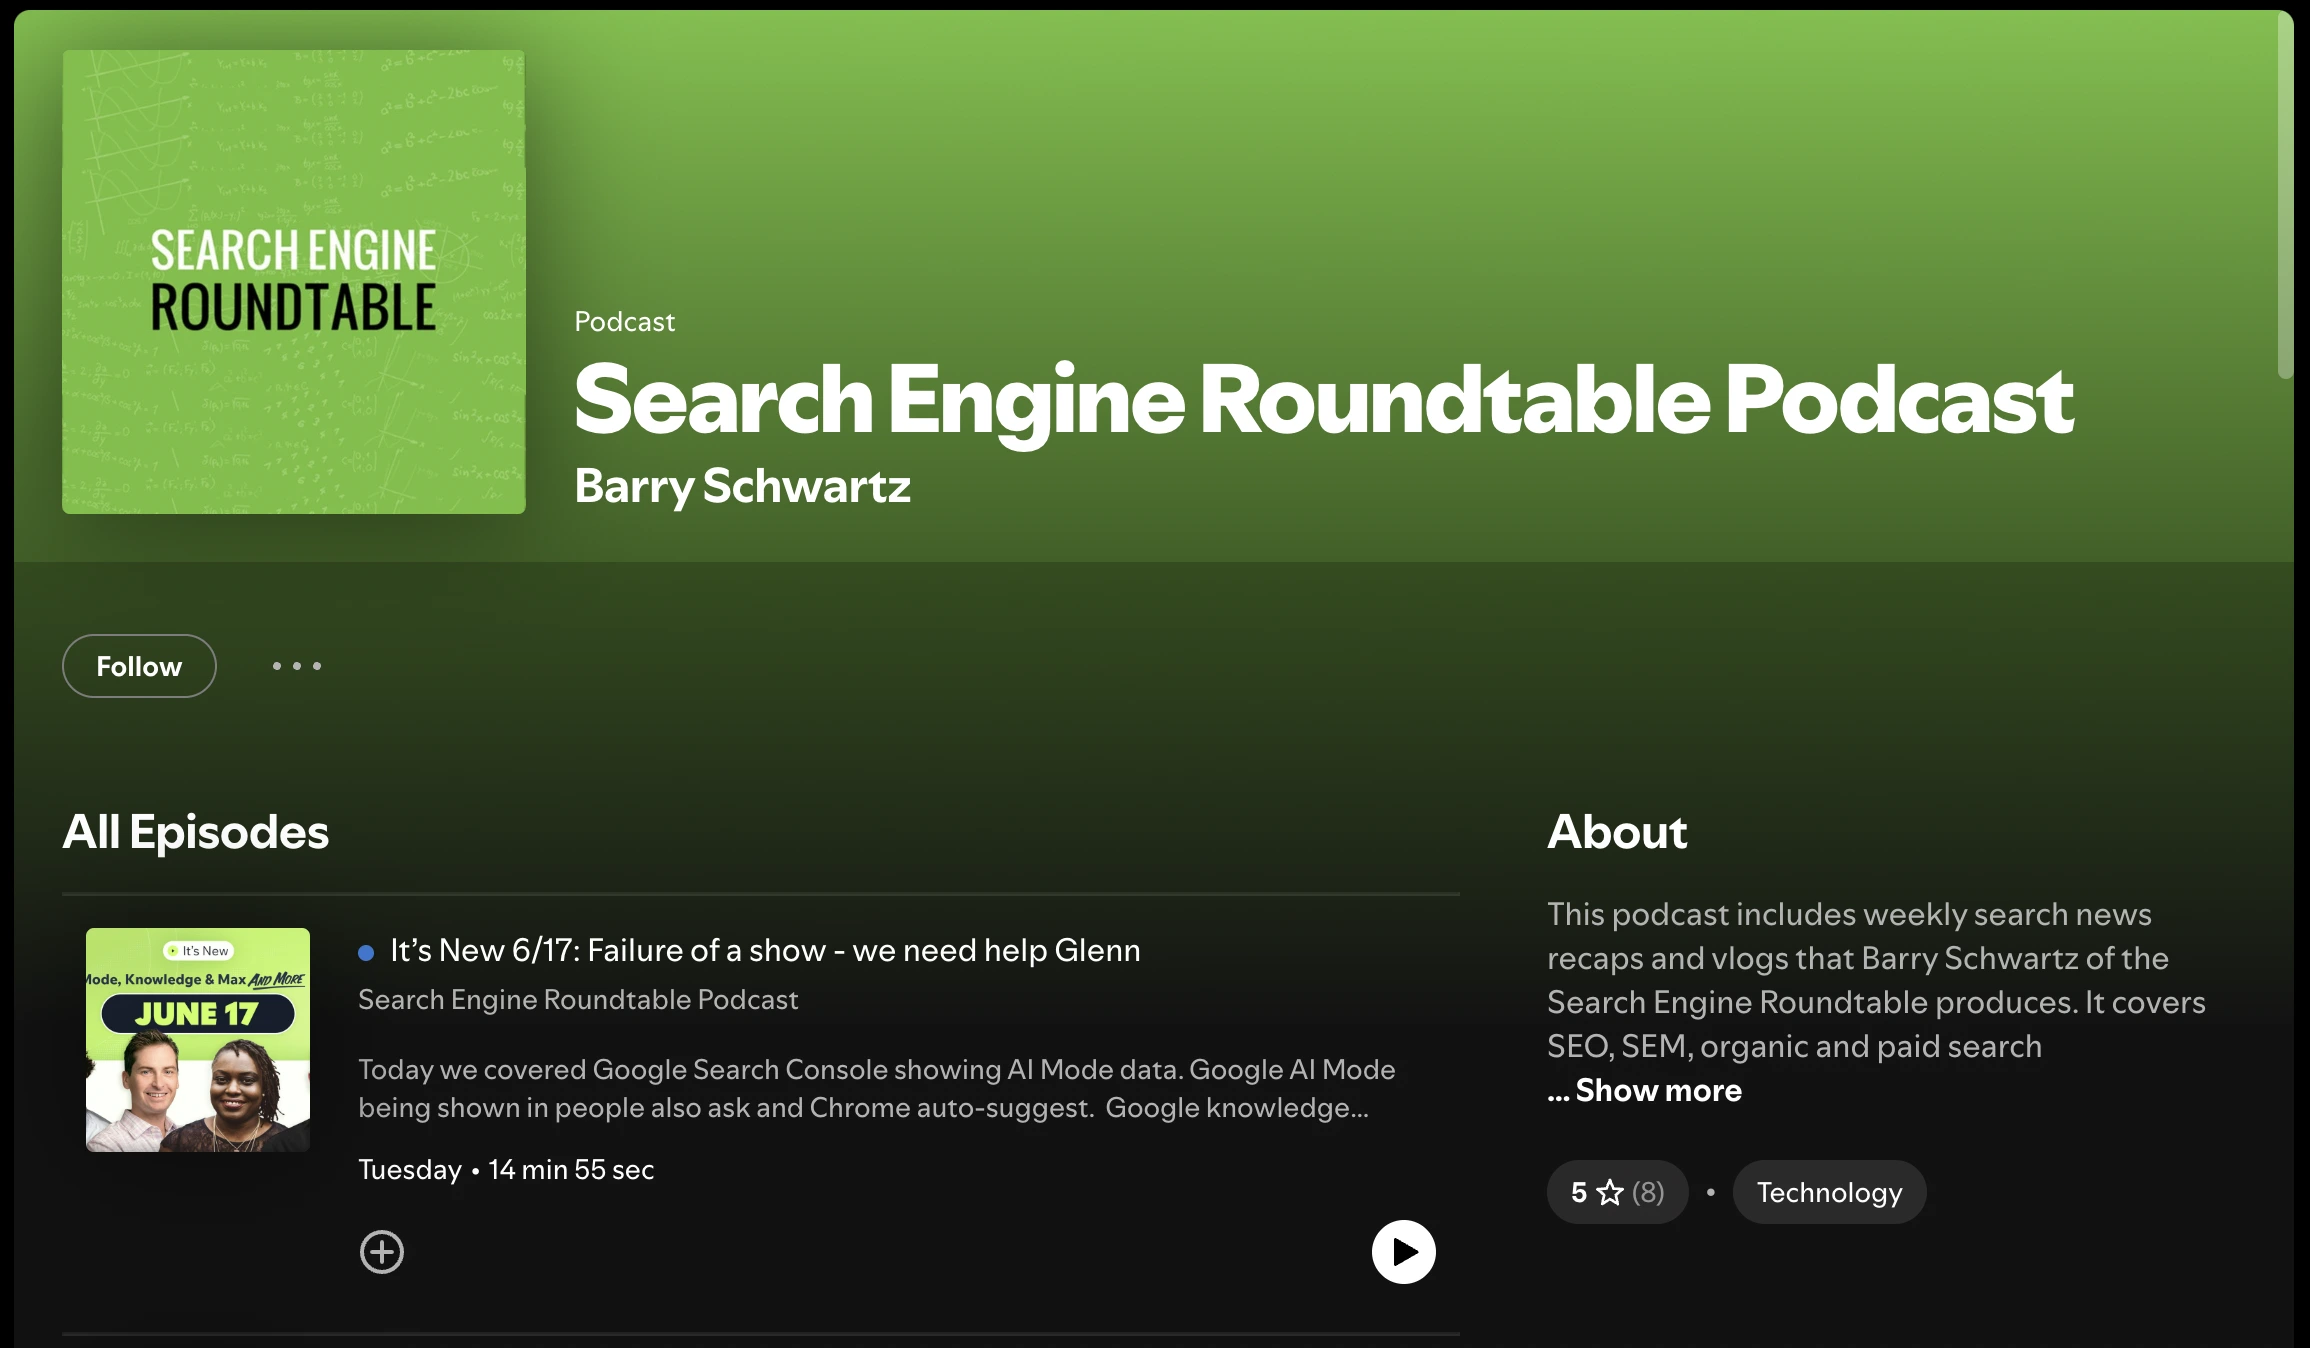Open the It's New 6/17 episode title

(765, 950)
